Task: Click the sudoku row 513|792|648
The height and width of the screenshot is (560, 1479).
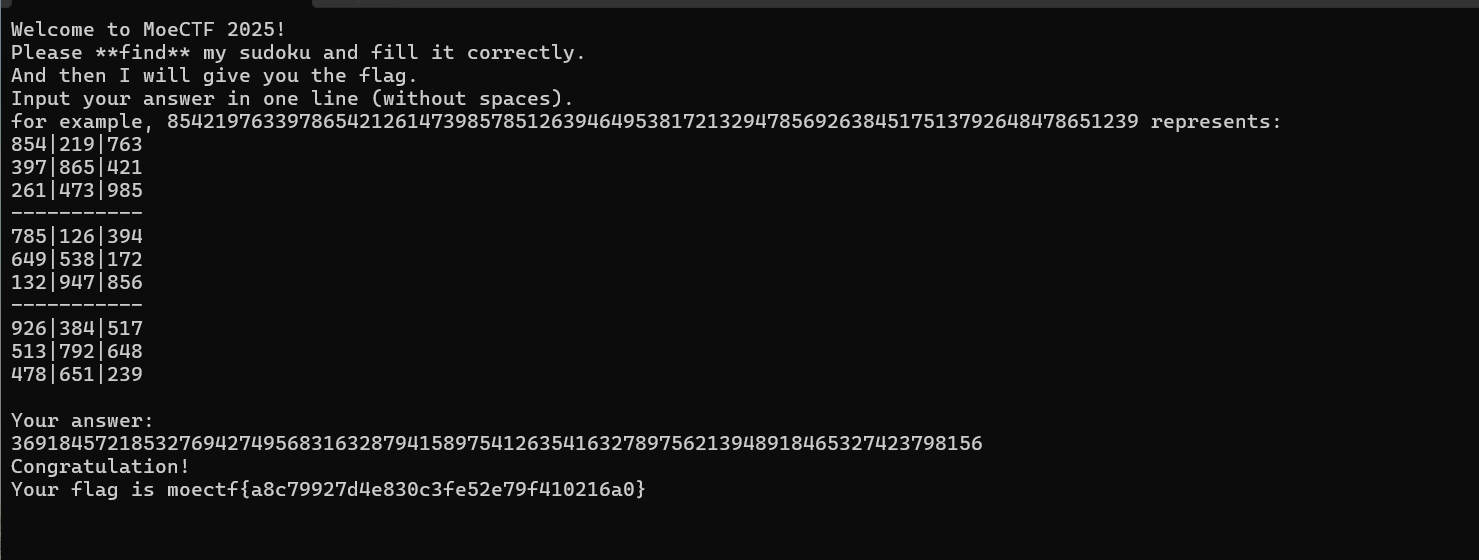Action: tap(77, 352)
